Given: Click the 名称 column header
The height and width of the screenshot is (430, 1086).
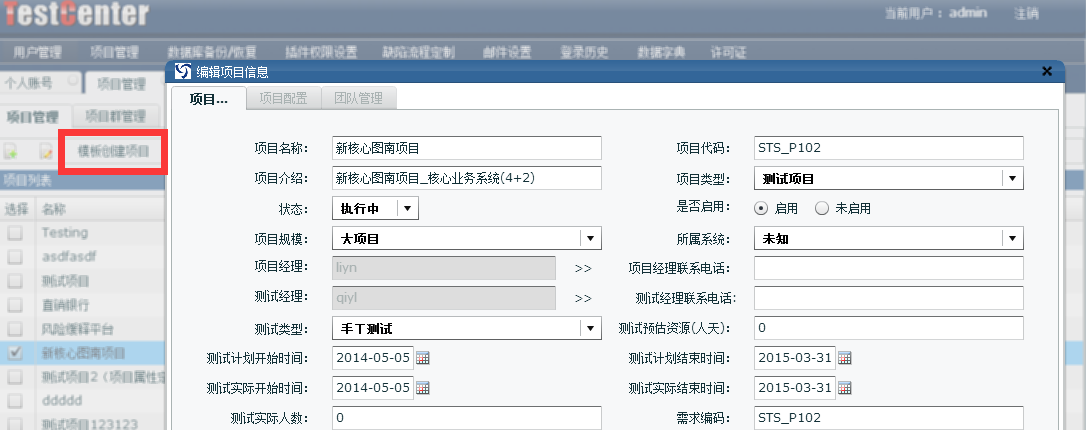Looking at the screenshot, I should coord(53,209).
